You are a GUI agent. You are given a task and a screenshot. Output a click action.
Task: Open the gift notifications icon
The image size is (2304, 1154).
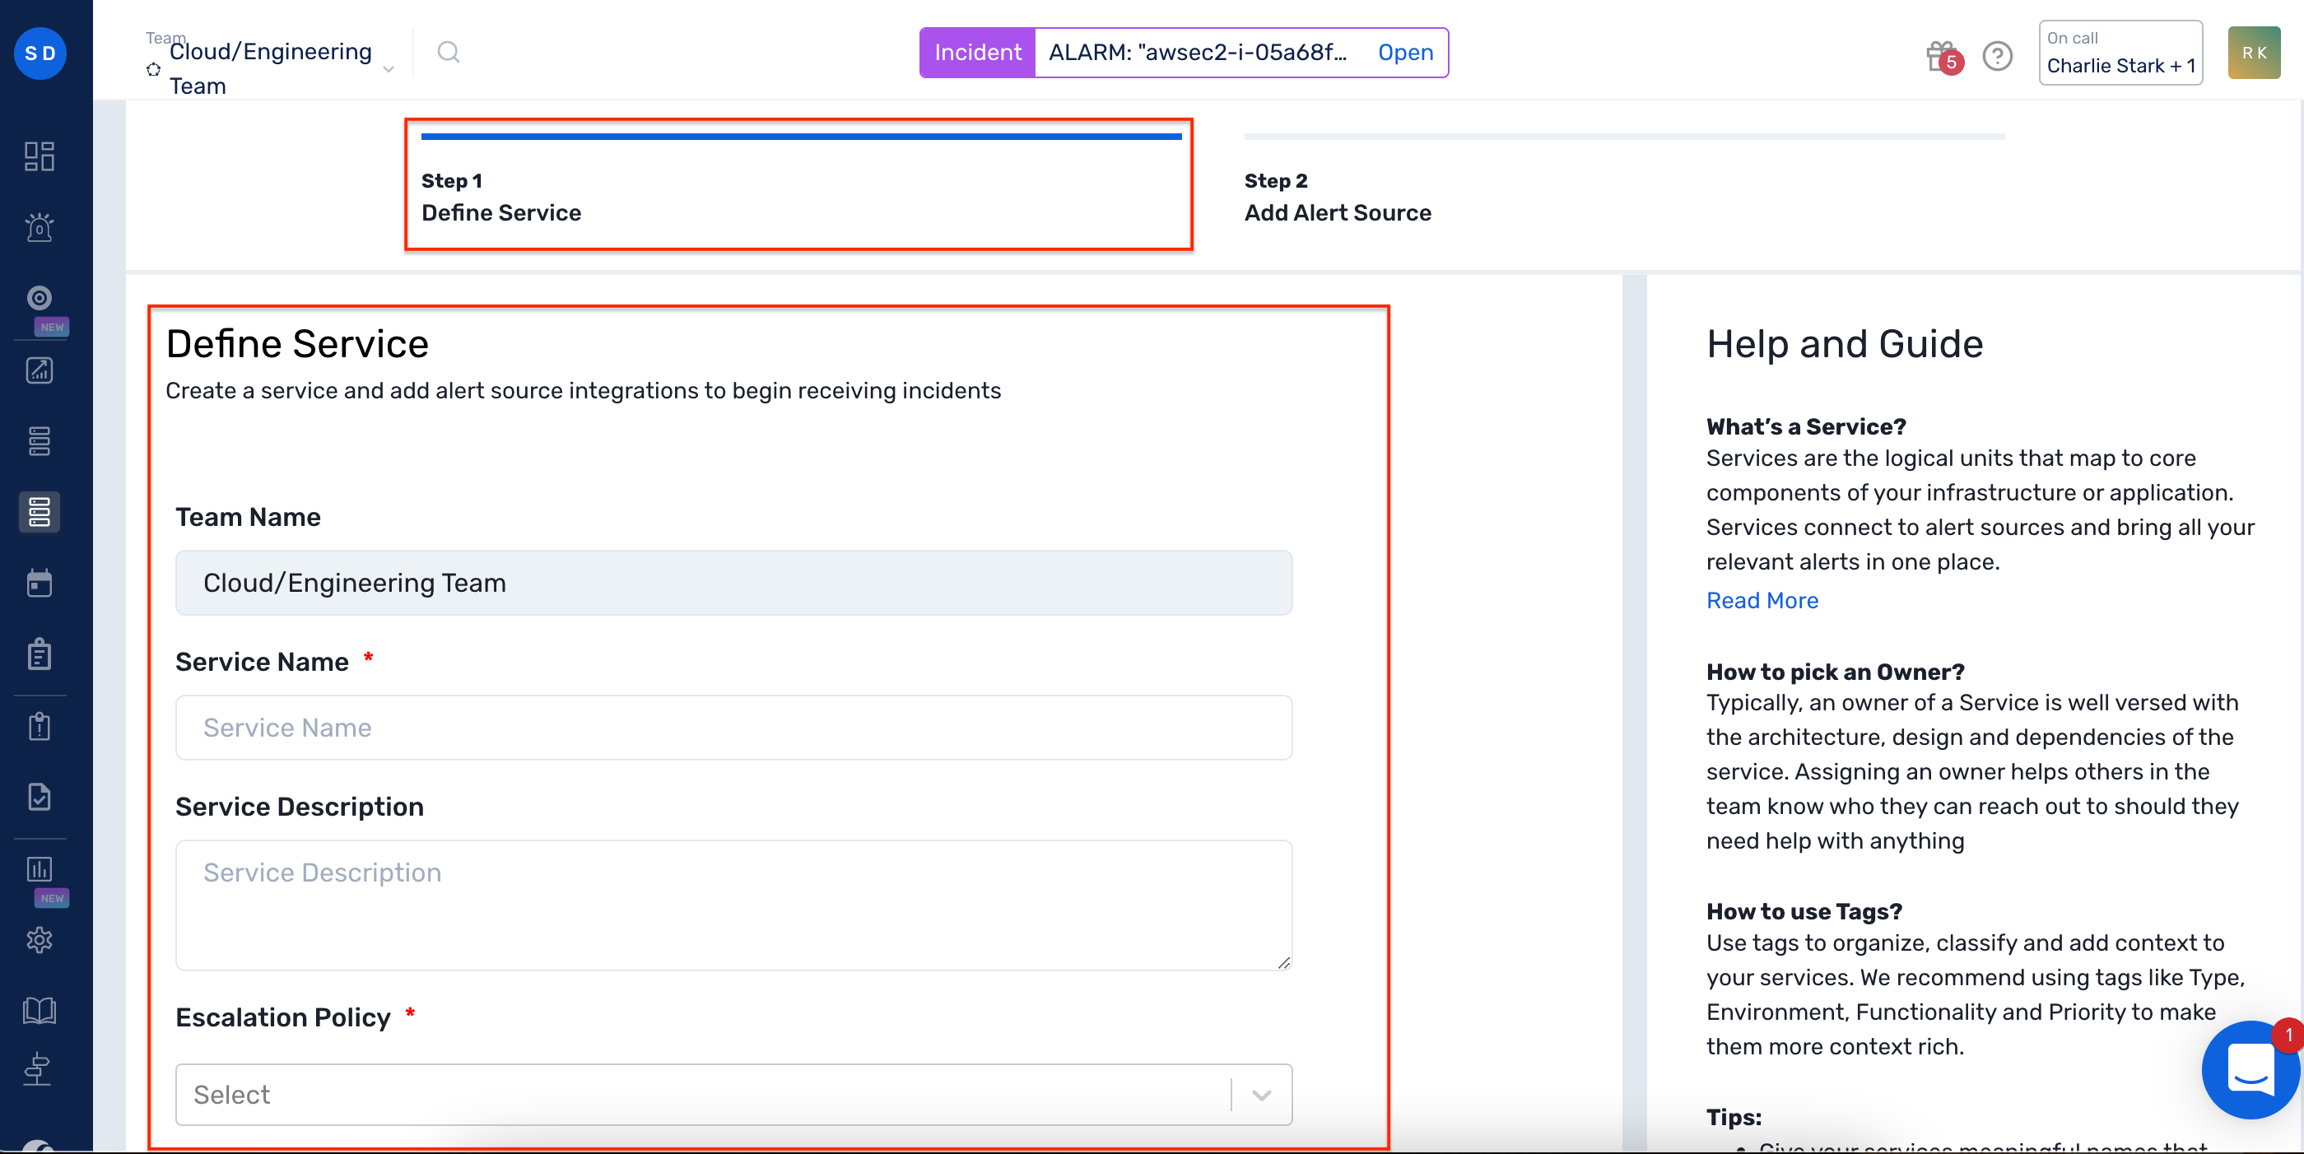click(x=1941, y=56)
